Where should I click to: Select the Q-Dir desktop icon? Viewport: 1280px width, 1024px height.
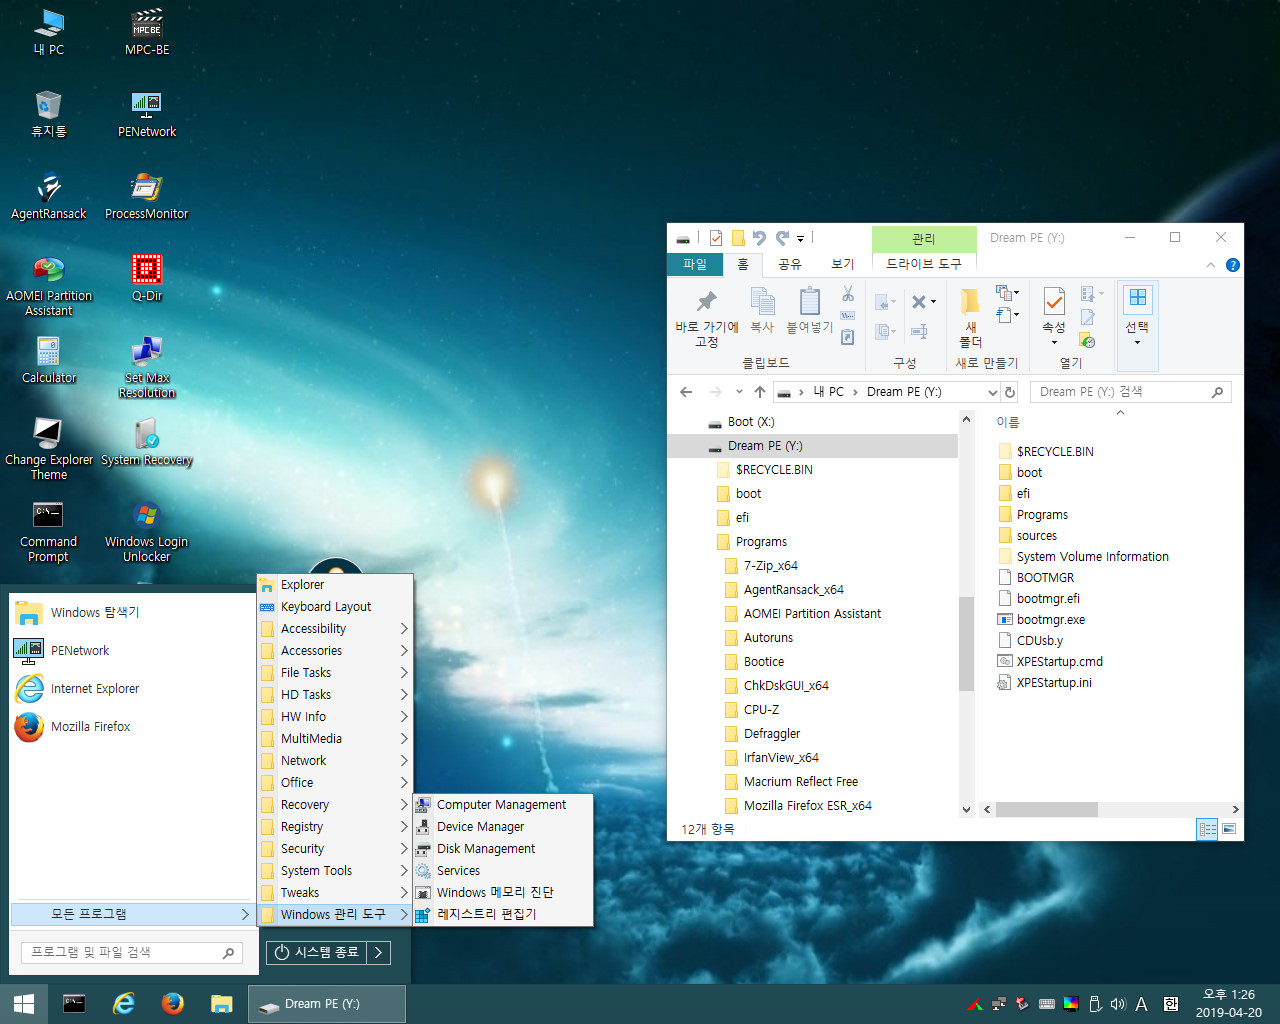click(x=147, y=278)
